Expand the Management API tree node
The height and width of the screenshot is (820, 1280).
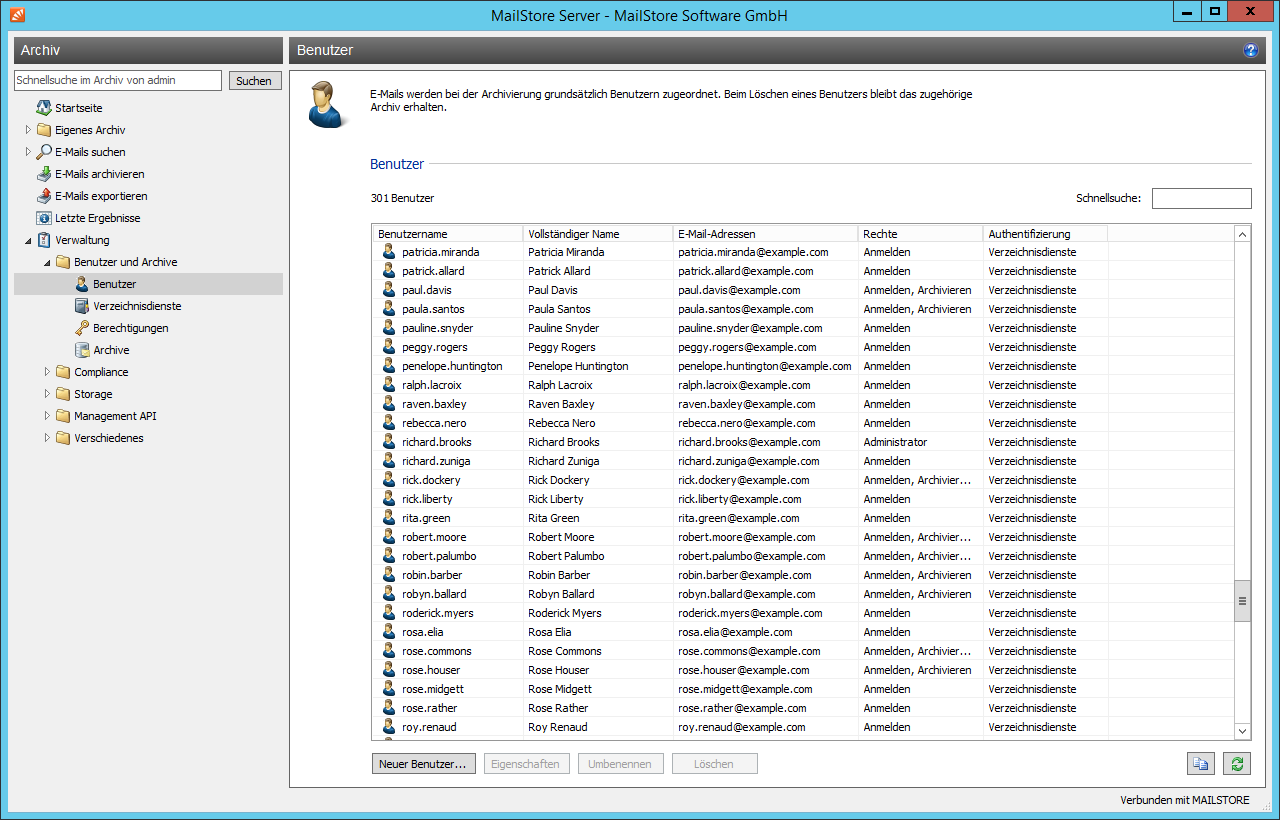47,416
